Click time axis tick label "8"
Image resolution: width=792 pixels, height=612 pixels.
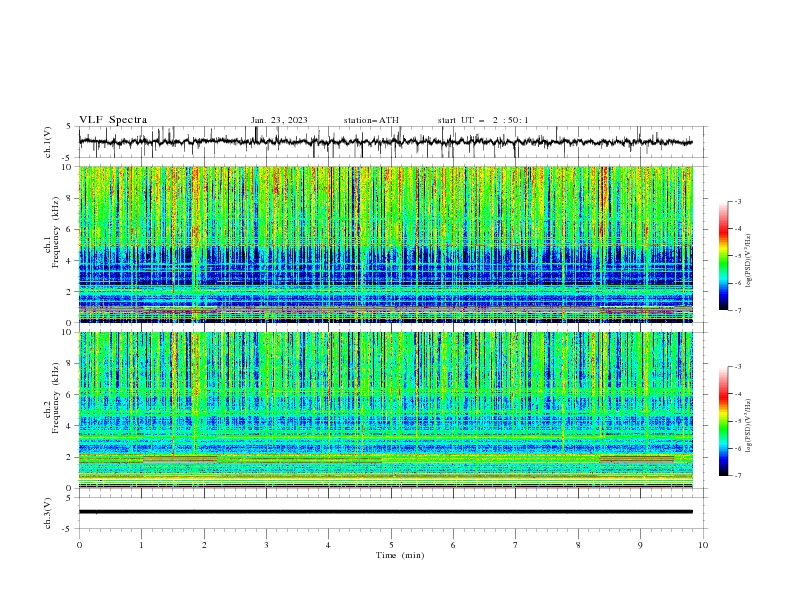[x=578, y=545]
